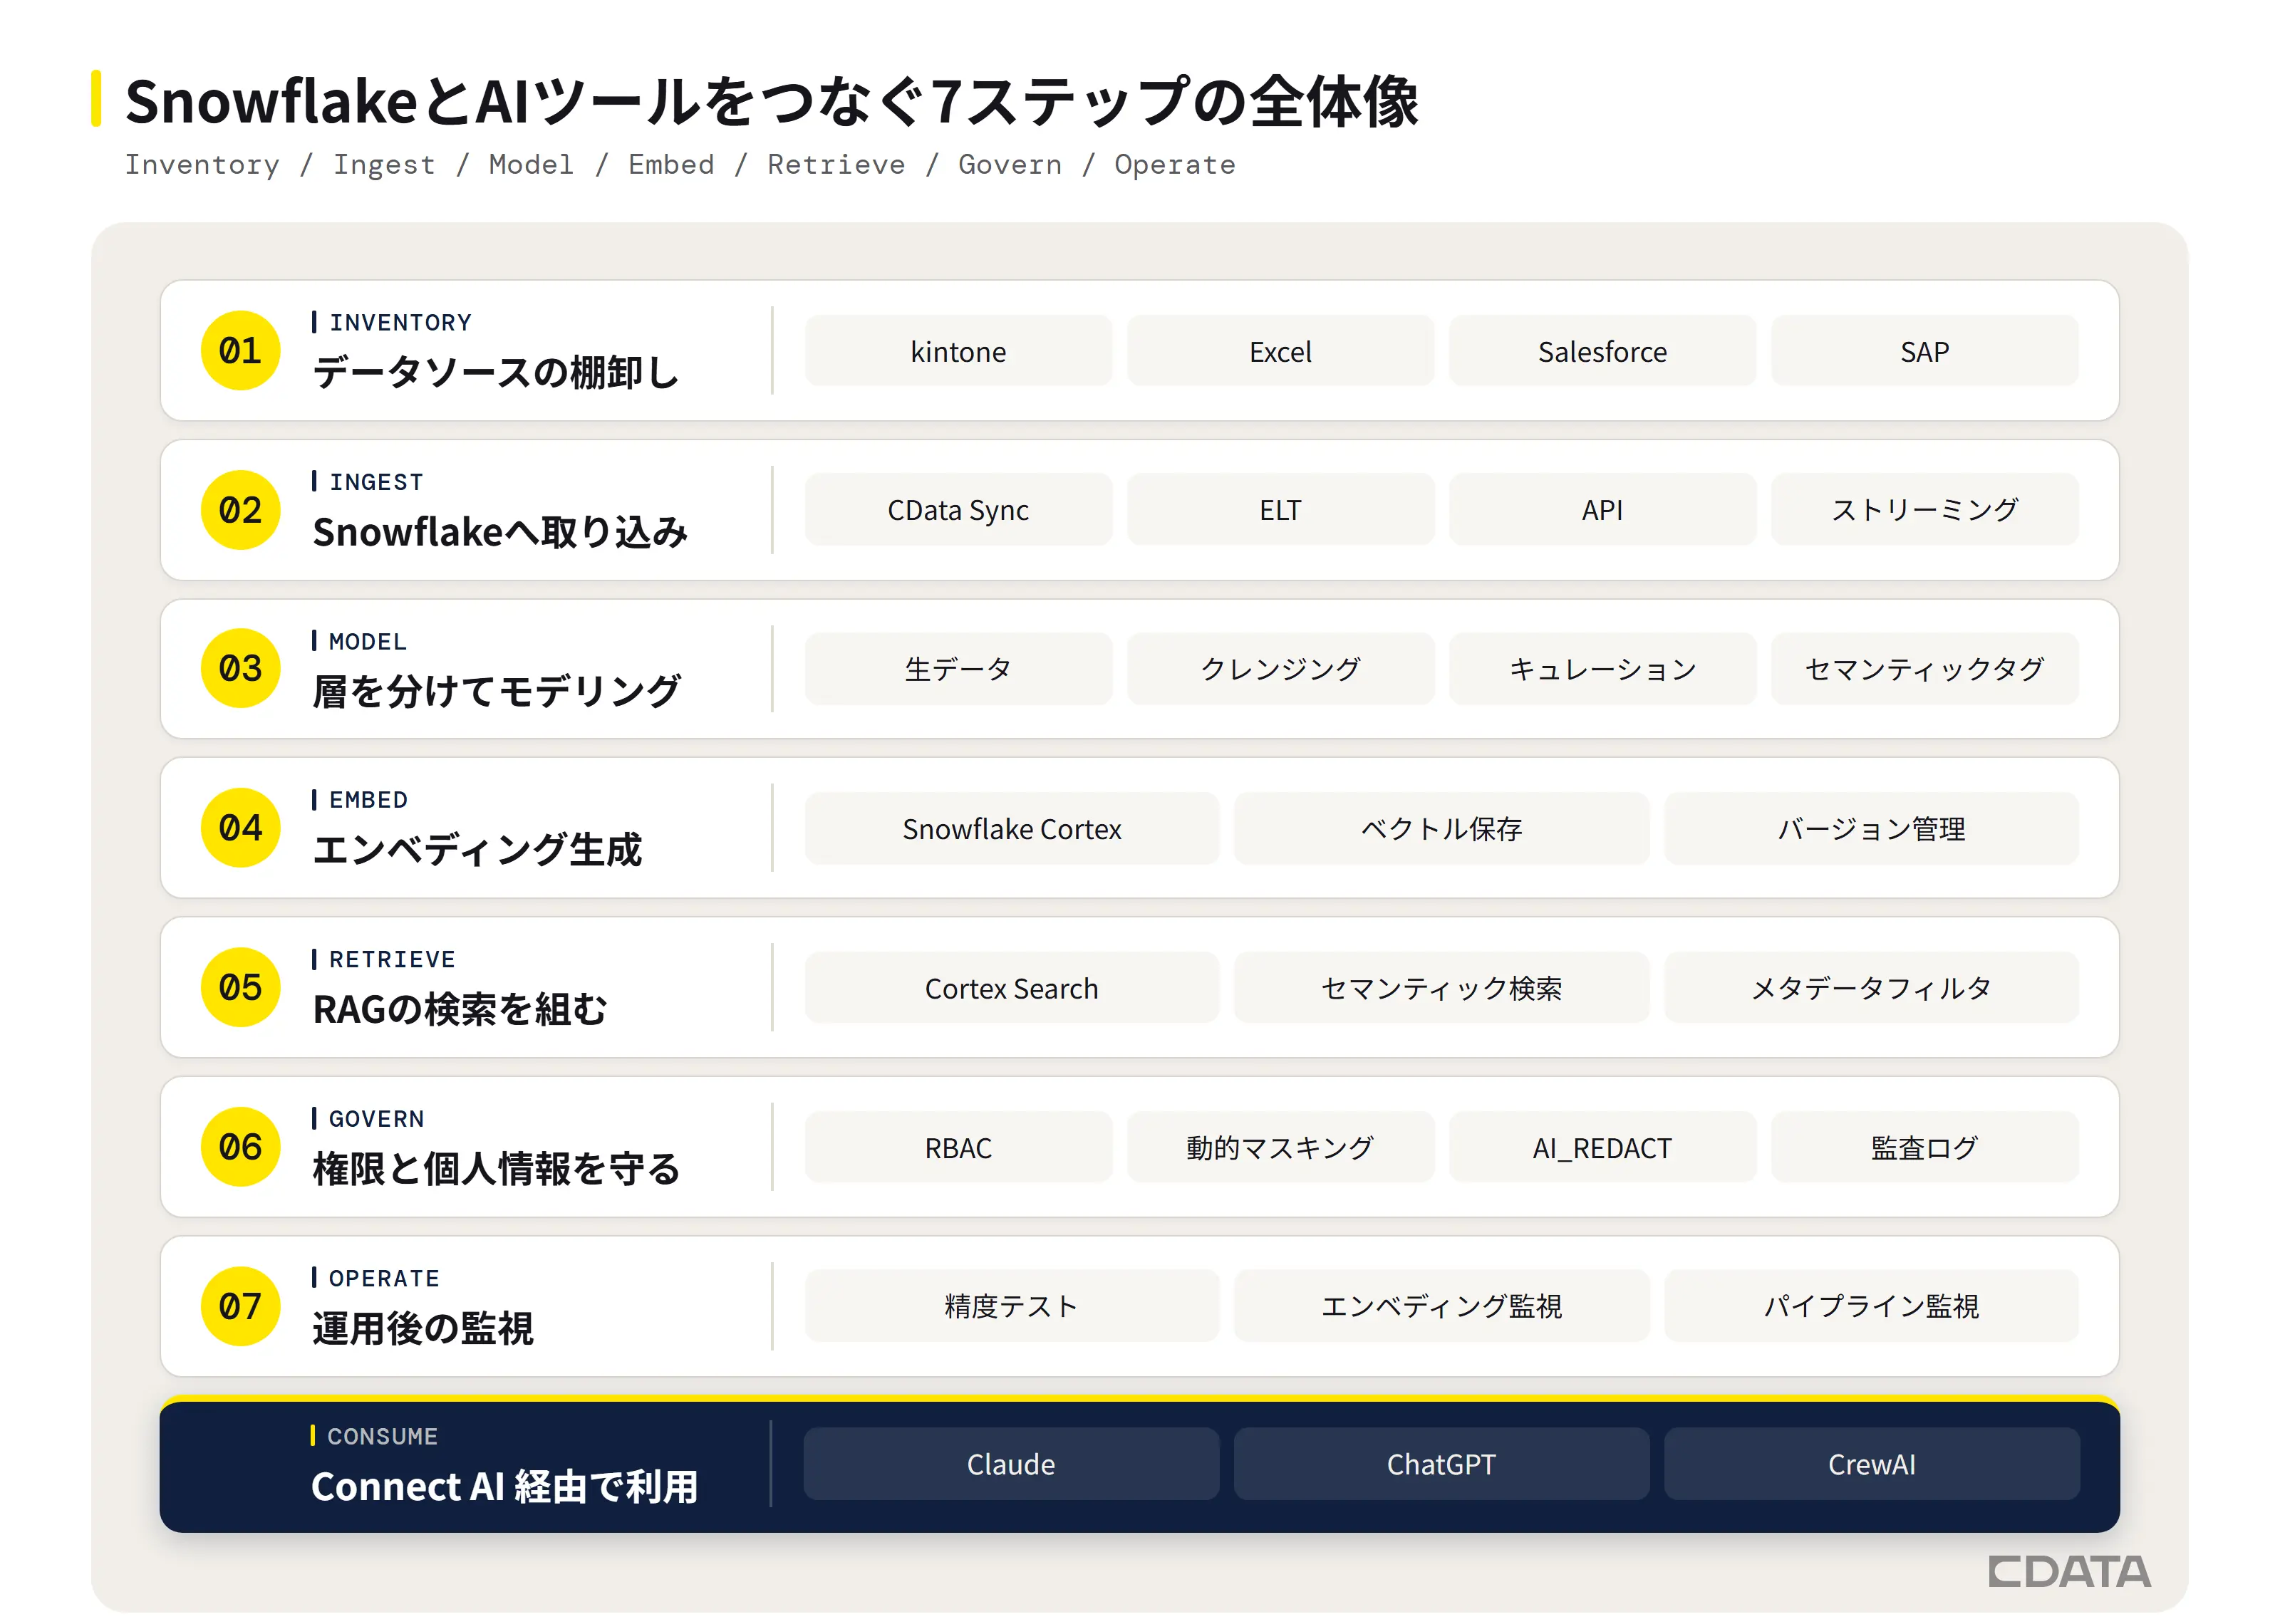
Task: Click the main slide title text
Action: (x=771, y=101)
